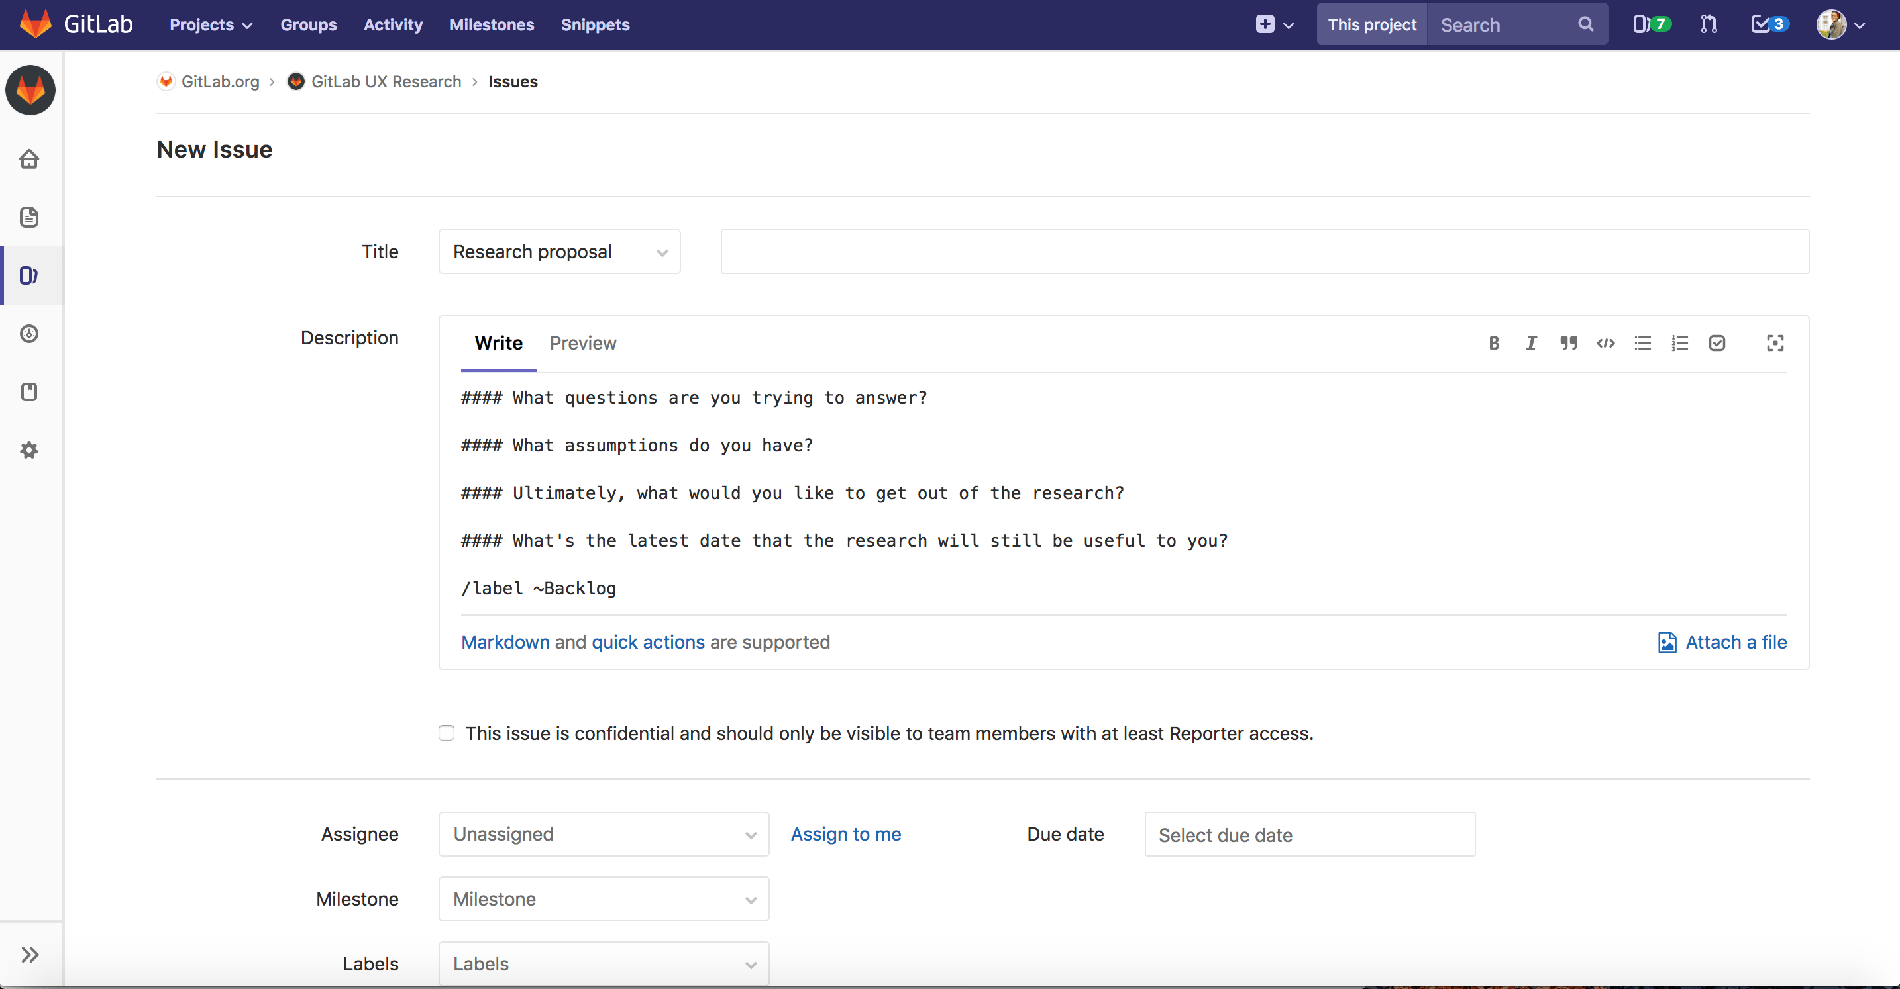
Task: Open the Research proposal template dropdown
Action: point(559,252)
